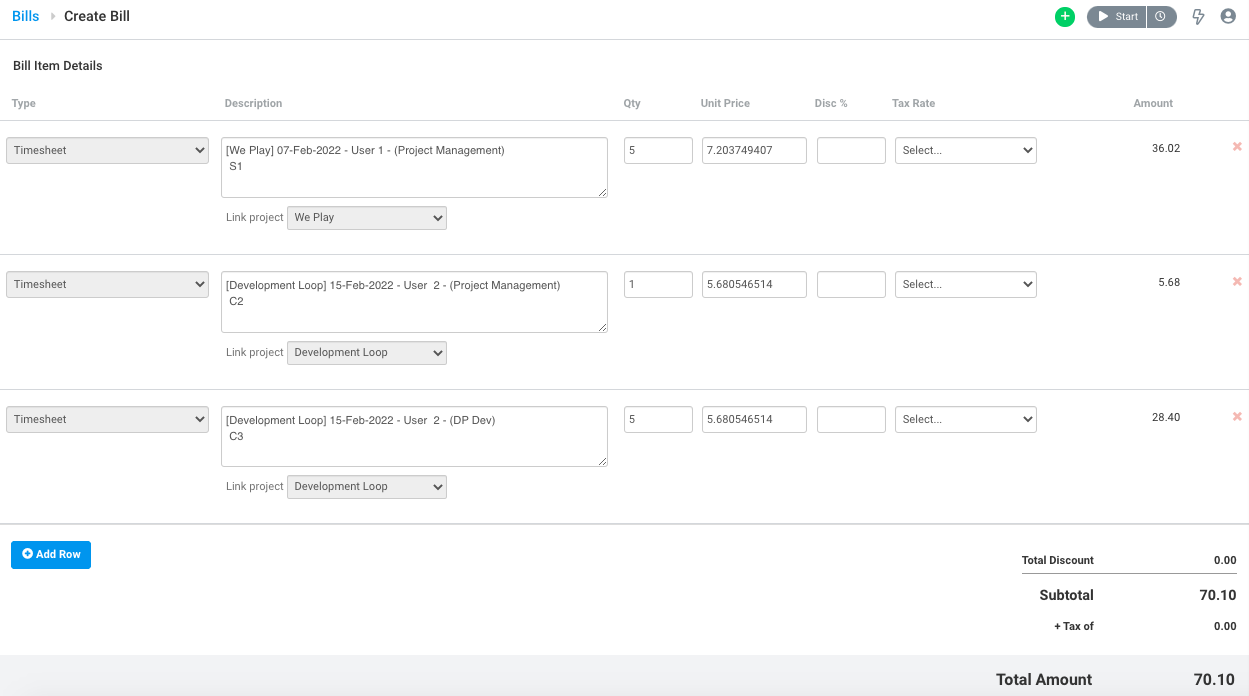Click the Description column header
The height and width of the screenshot is (696, 1249).
pos(253,103)
